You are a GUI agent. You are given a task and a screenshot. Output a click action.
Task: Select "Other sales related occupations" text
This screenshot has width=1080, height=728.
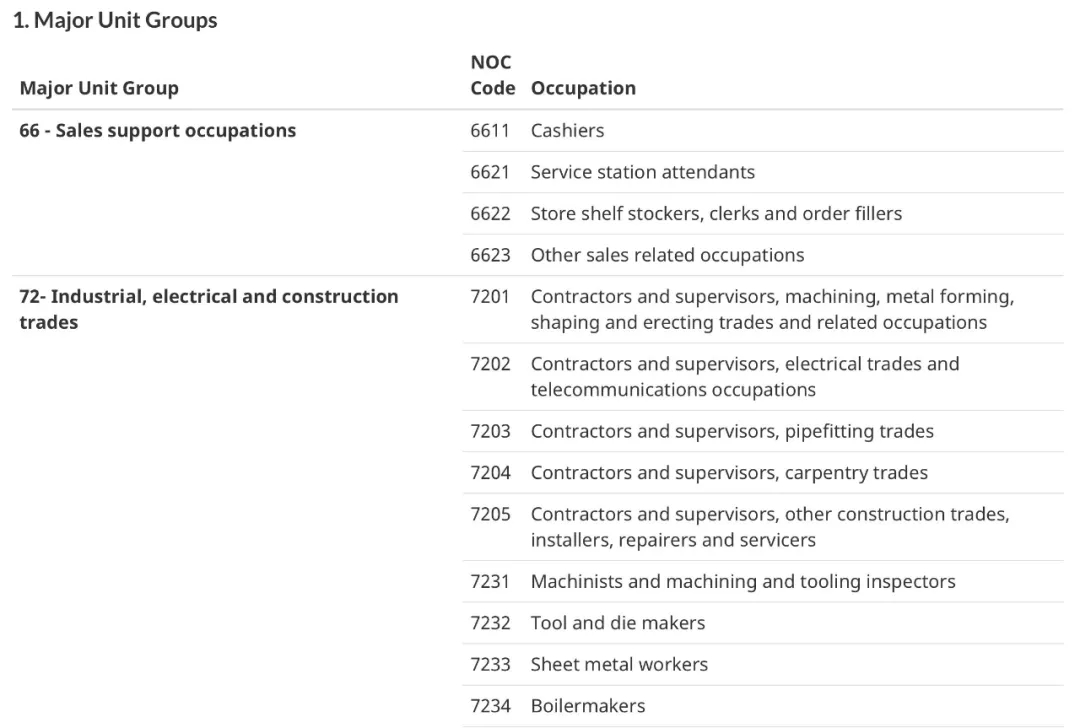tap(667, 255)
